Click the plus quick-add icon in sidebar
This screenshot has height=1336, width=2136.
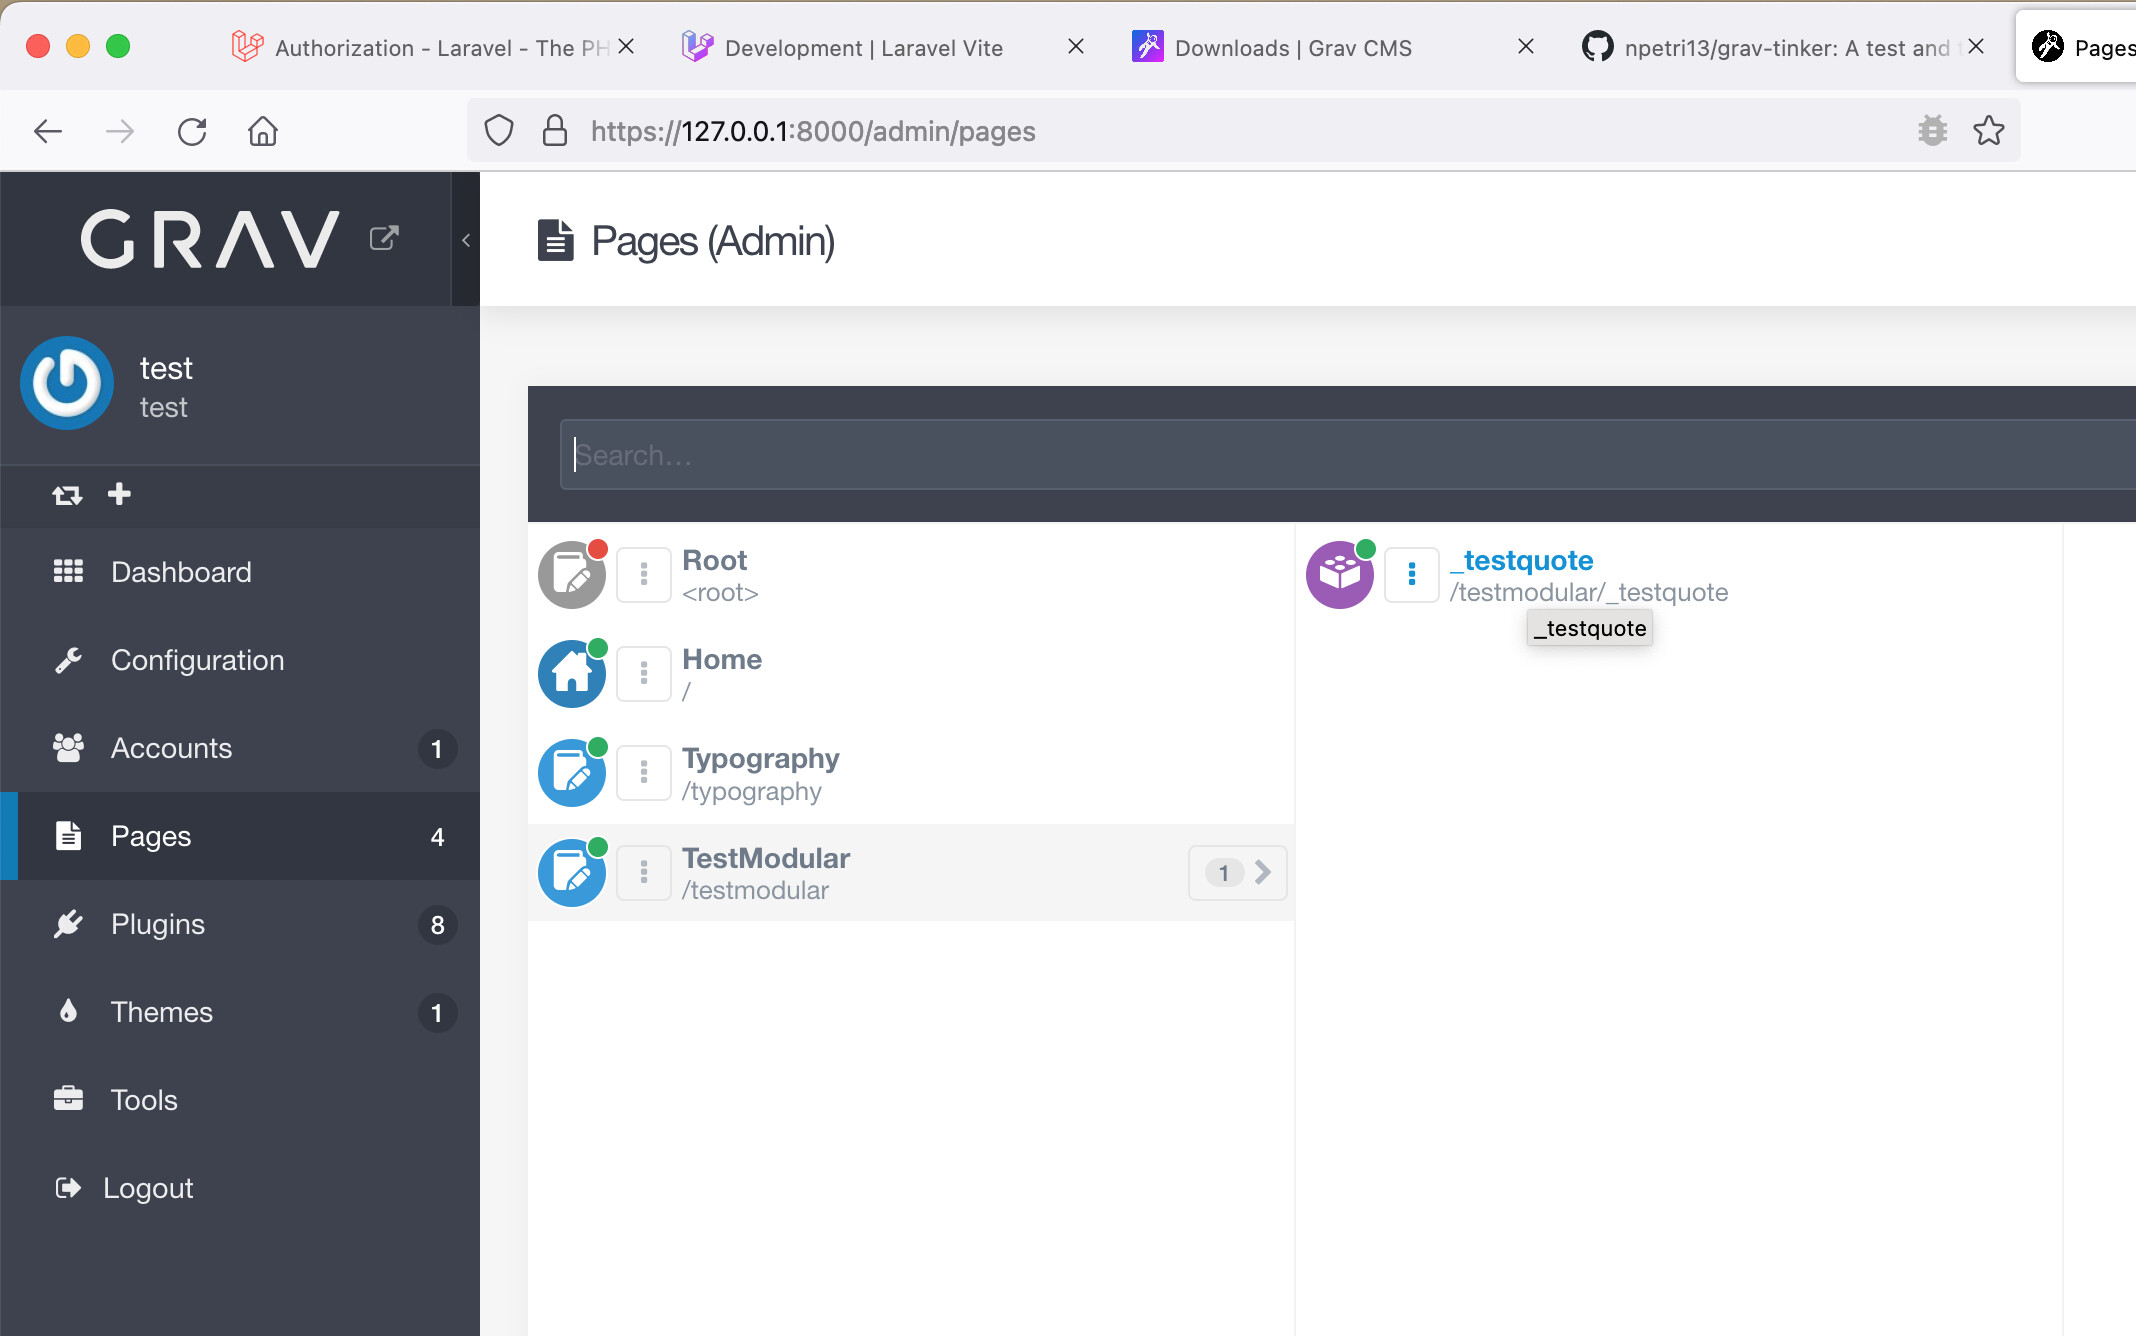click(119, 494)
